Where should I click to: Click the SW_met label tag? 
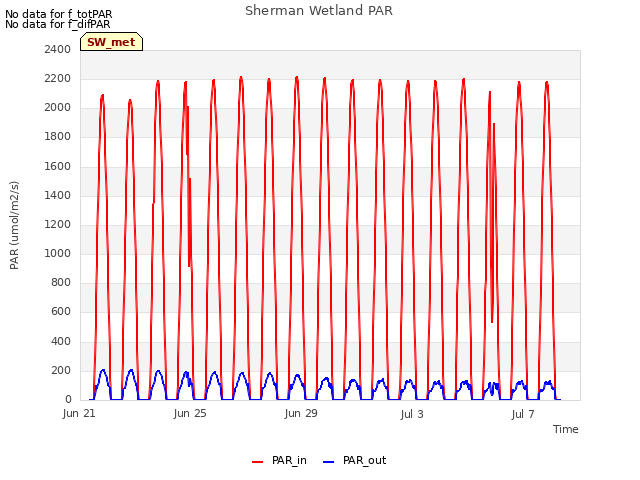[x=111, y=42]
